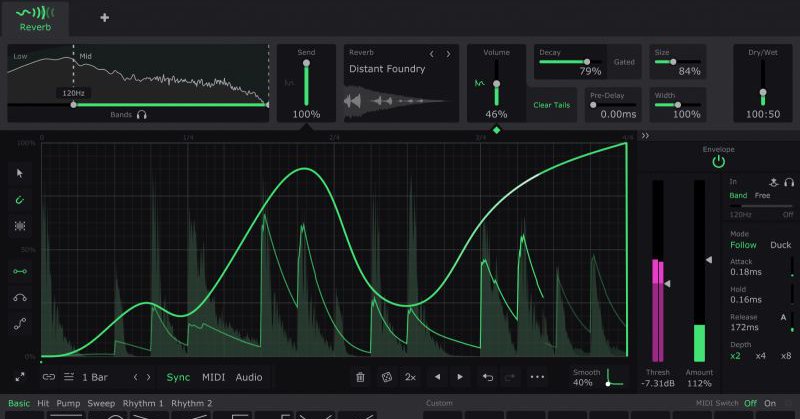The width and height of the screenshot is (800, 419).
Task: Click the sidechain input icon in Envelope
Action: pos(774,182)
